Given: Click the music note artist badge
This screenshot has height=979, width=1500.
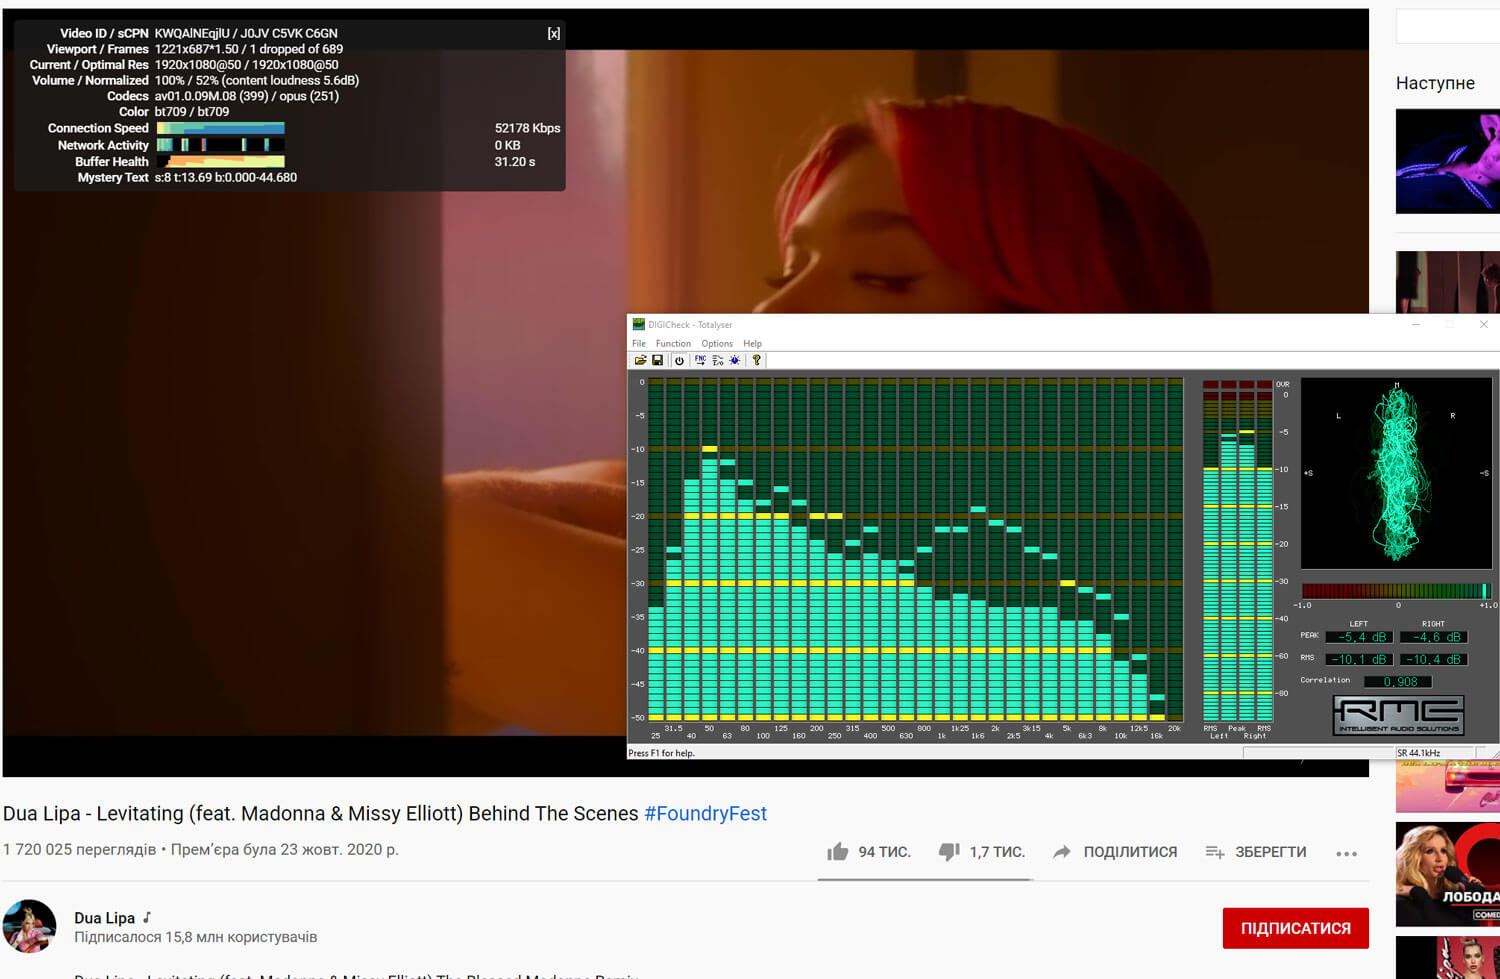Looking at the screenshot, I should (147, 917).
